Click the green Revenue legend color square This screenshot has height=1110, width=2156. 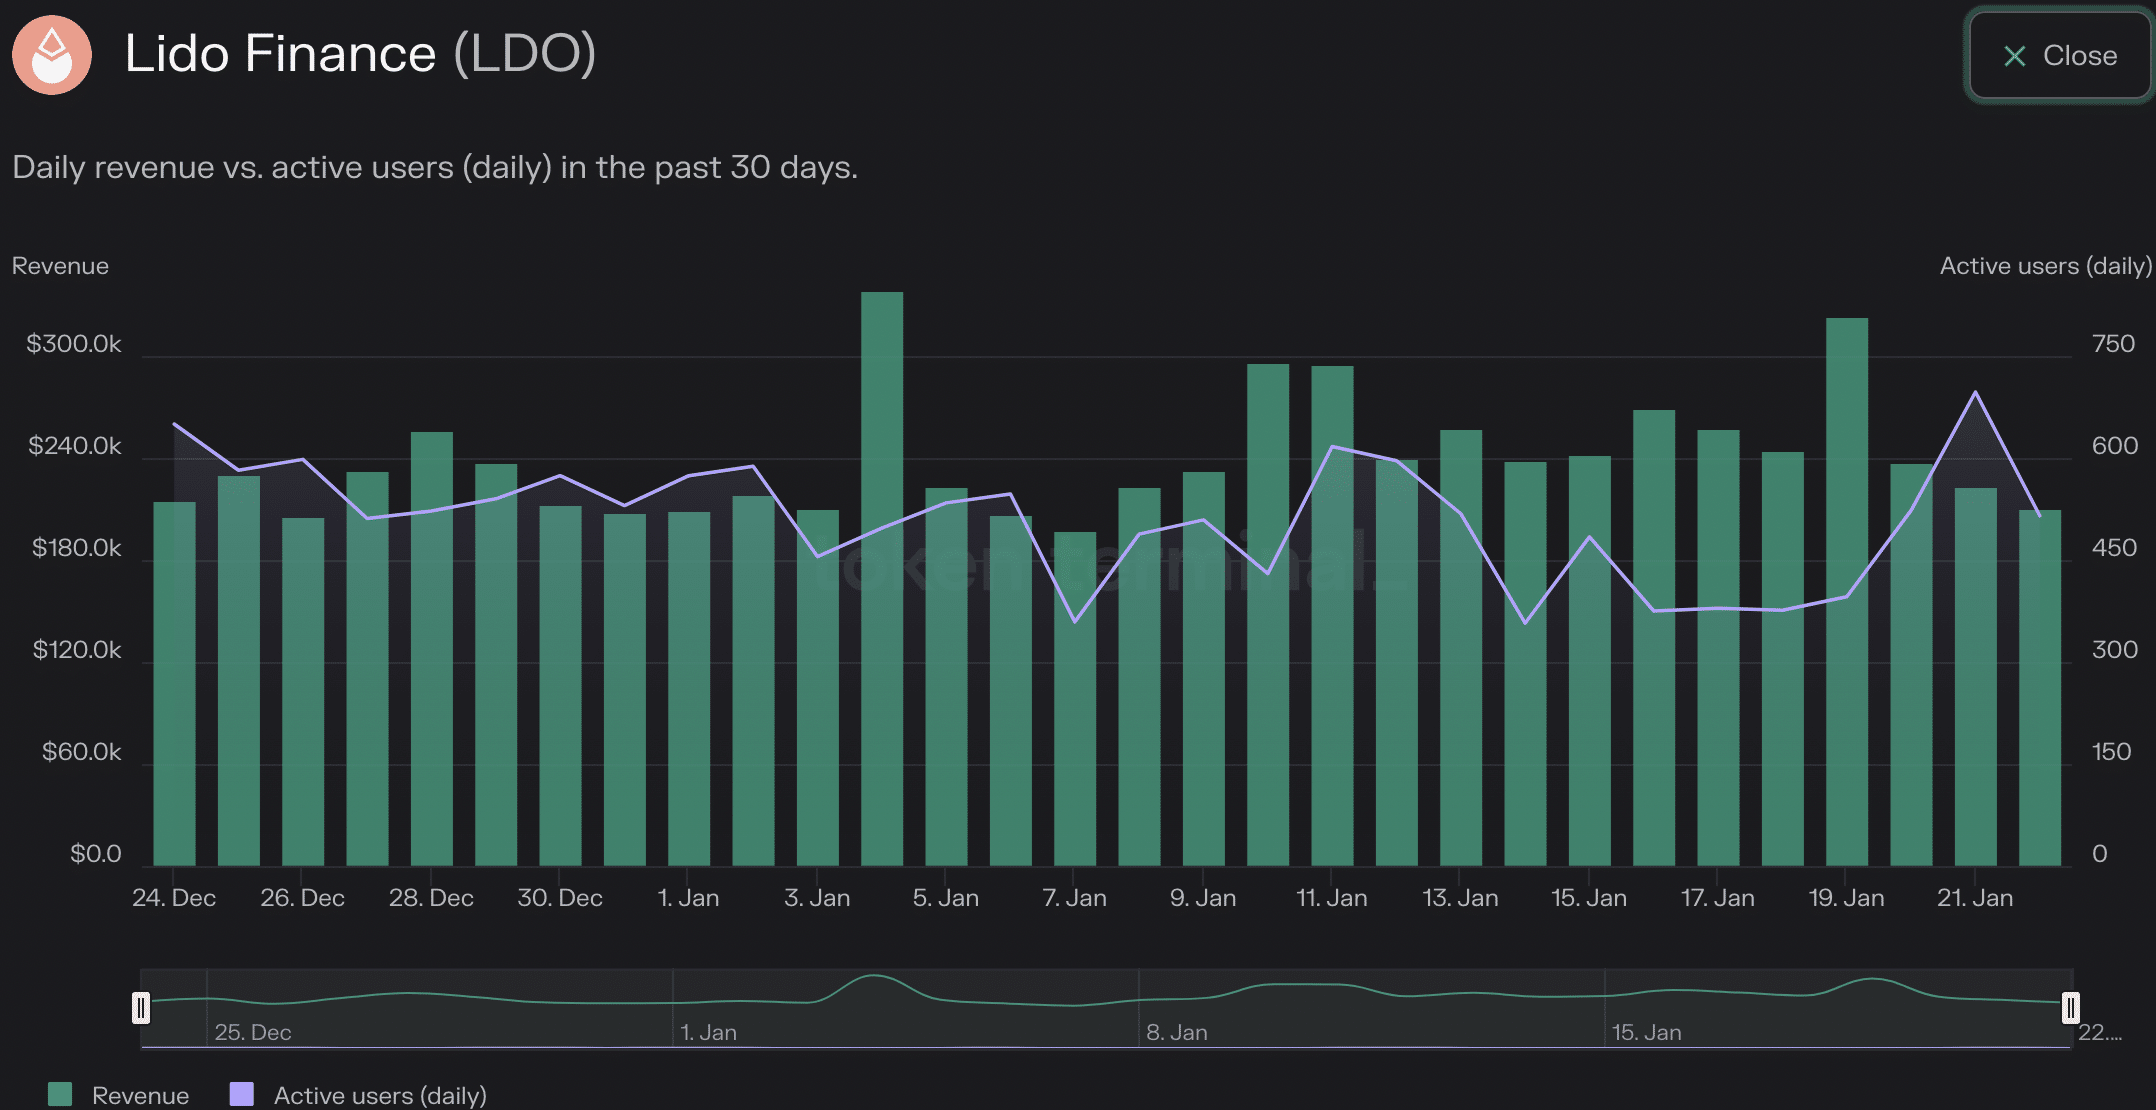pos(60,1094)
